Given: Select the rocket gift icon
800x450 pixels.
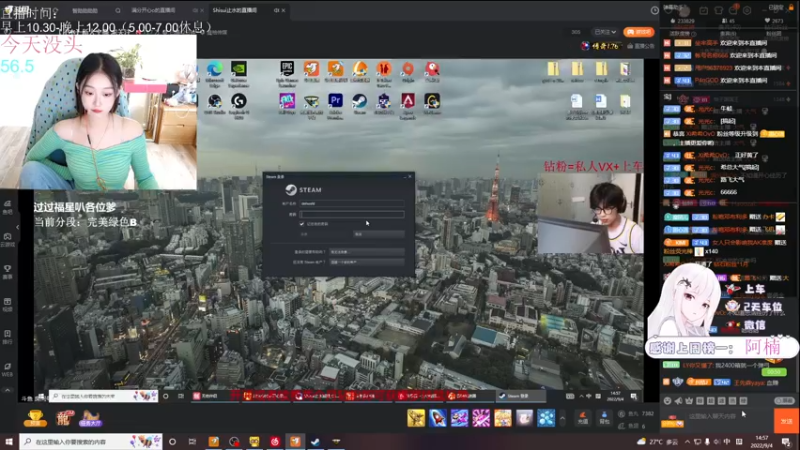Looking at the screenshot, I should [x=437, y=418].
